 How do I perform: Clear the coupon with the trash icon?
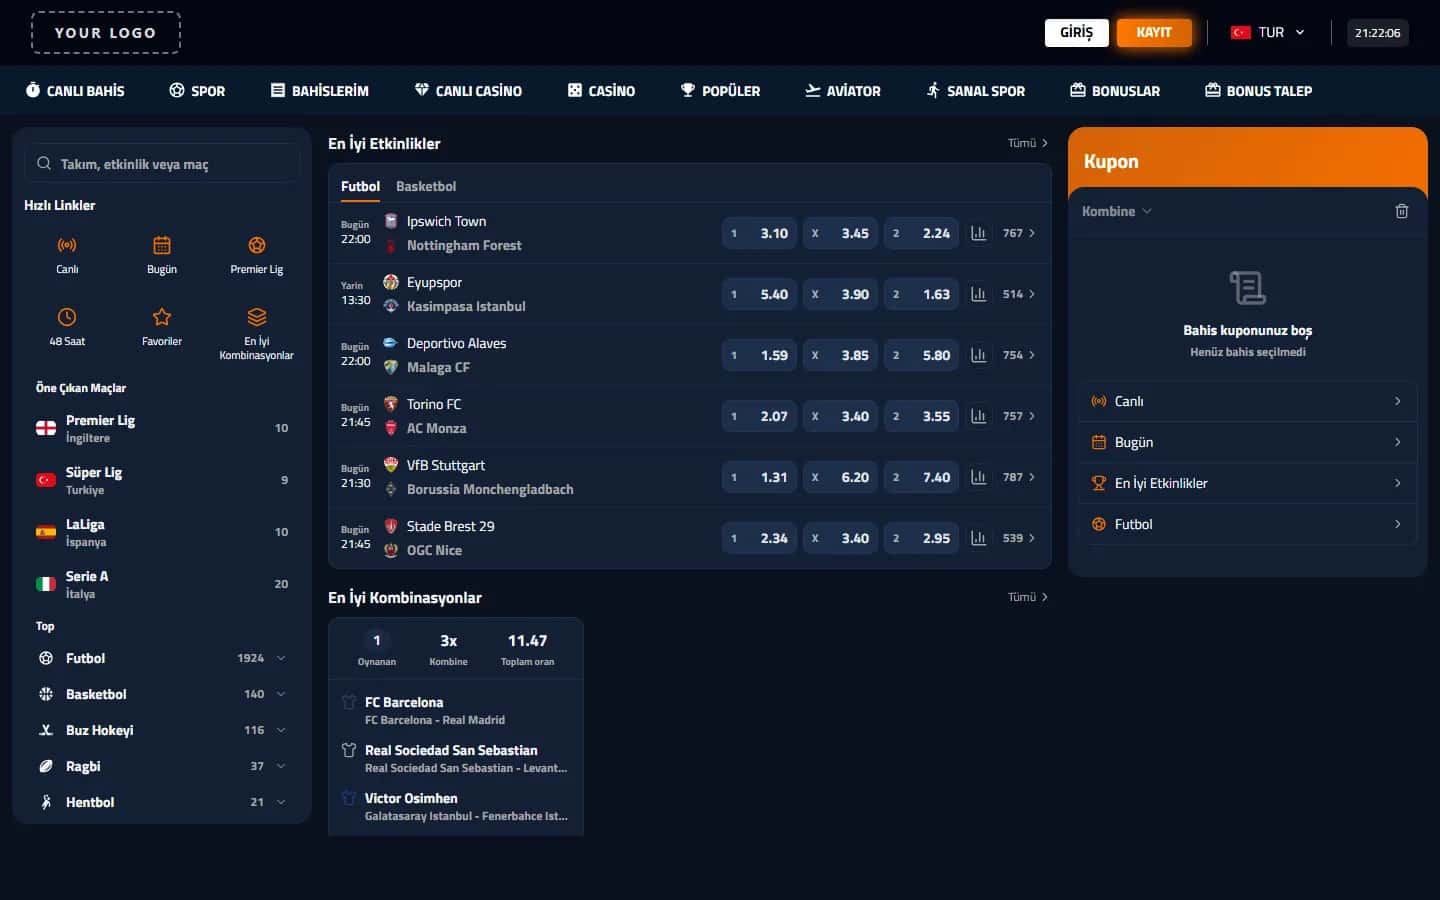pos(1402,211)
